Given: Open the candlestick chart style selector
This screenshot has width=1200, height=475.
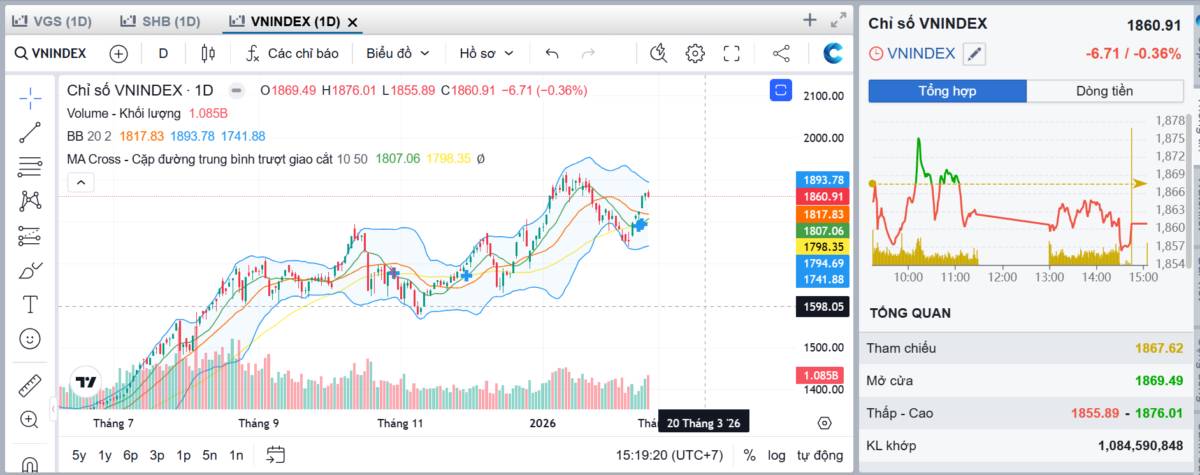Looking at the screenshot, I should pos(208,54).
